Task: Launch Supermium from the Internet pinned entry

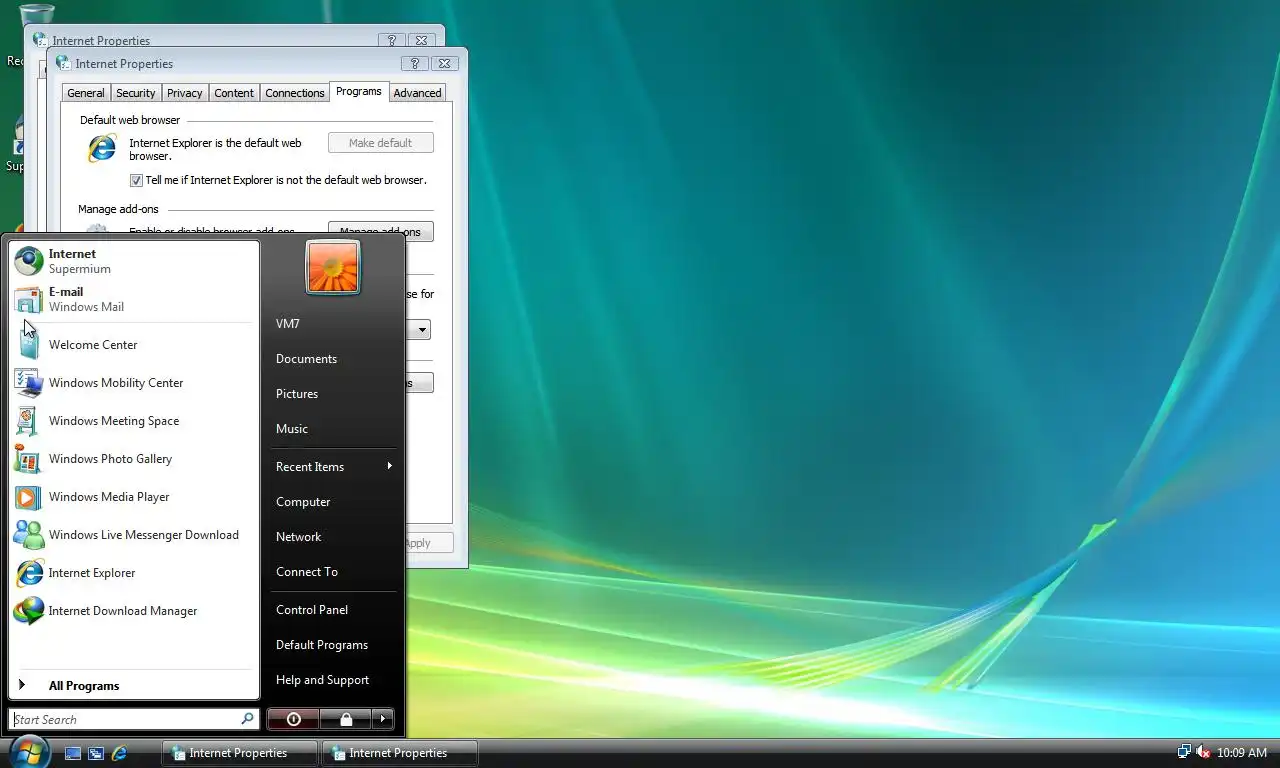Action: click(134, 261)
